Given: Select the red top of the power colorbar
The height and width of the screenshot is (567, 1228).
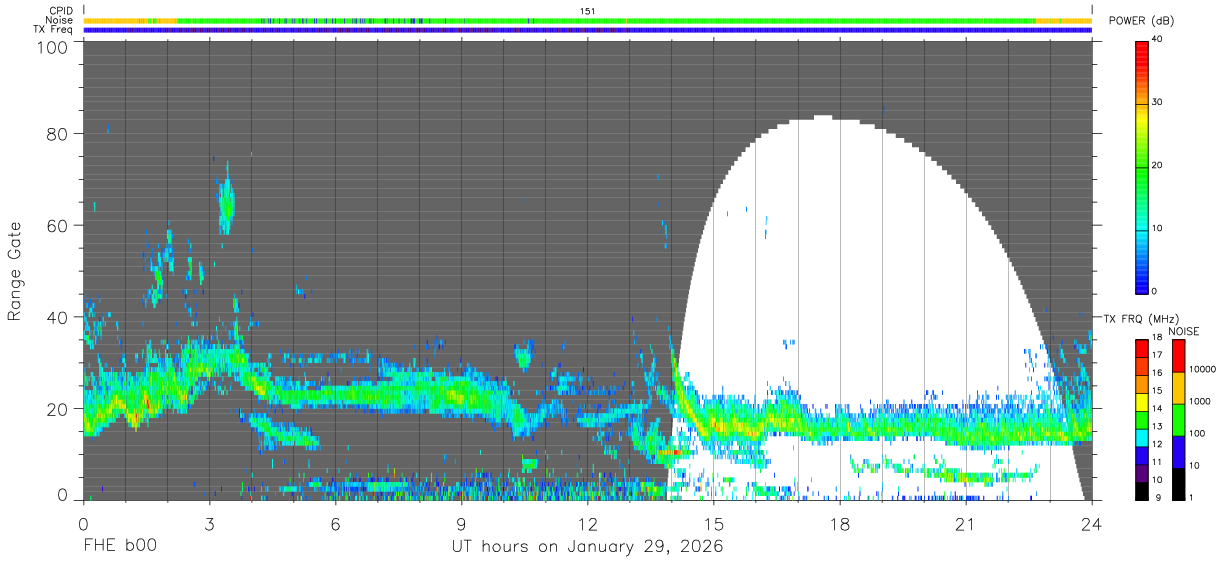Looking at the screenshot, I should point(1142,48).
